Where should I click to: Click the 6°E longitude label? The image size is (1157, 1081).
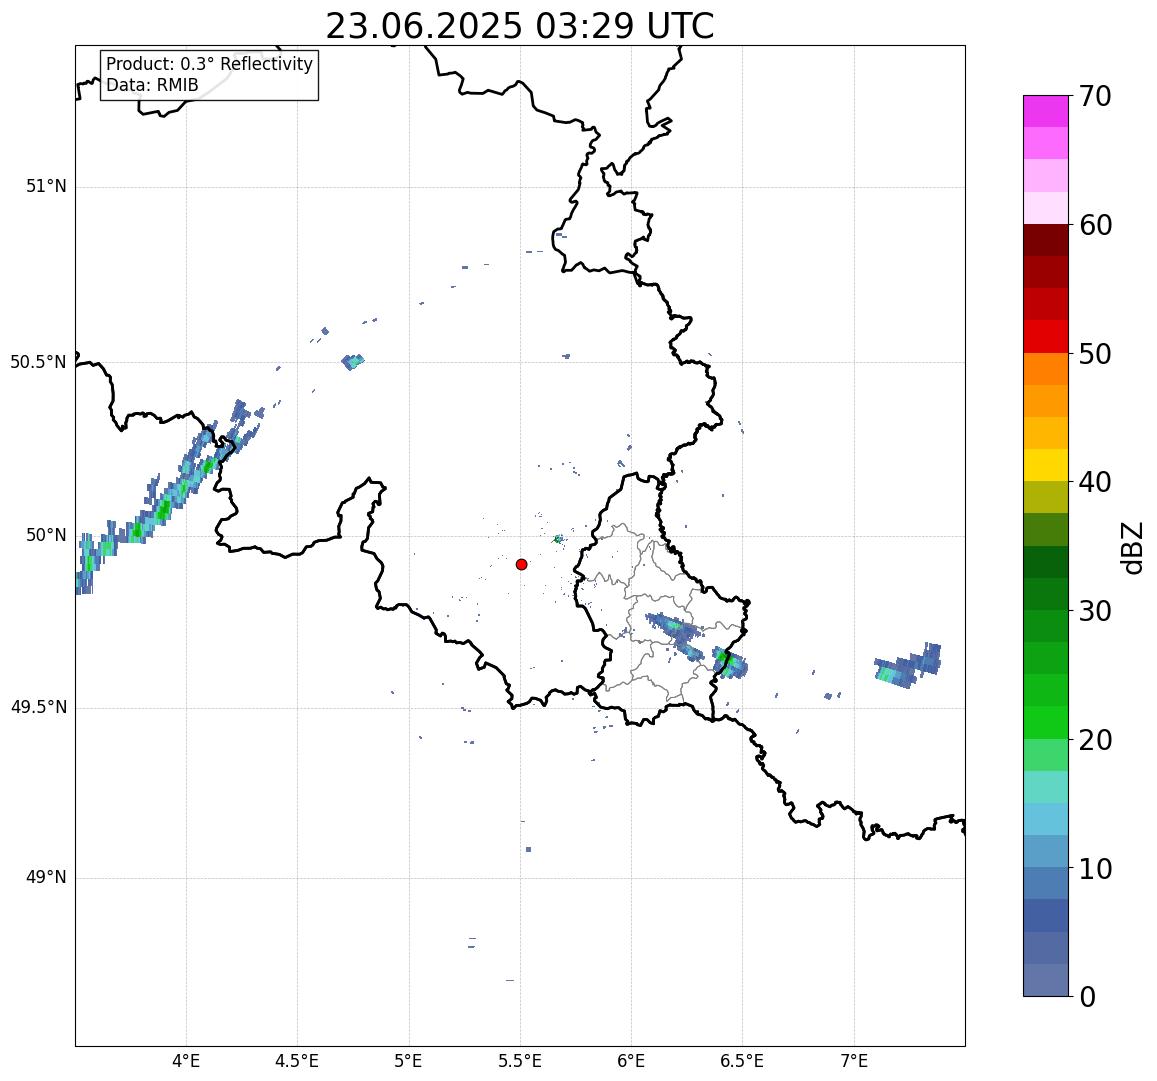(632, 1062)
